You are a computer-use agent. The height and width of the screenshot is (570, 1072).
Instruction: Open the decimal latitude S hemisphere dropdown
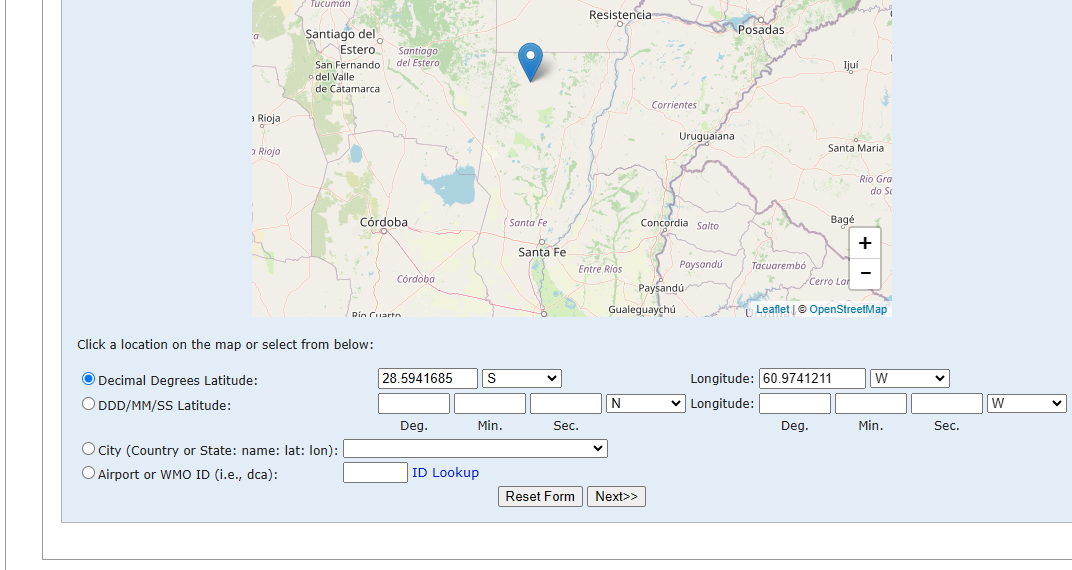[x=522, y=379]
